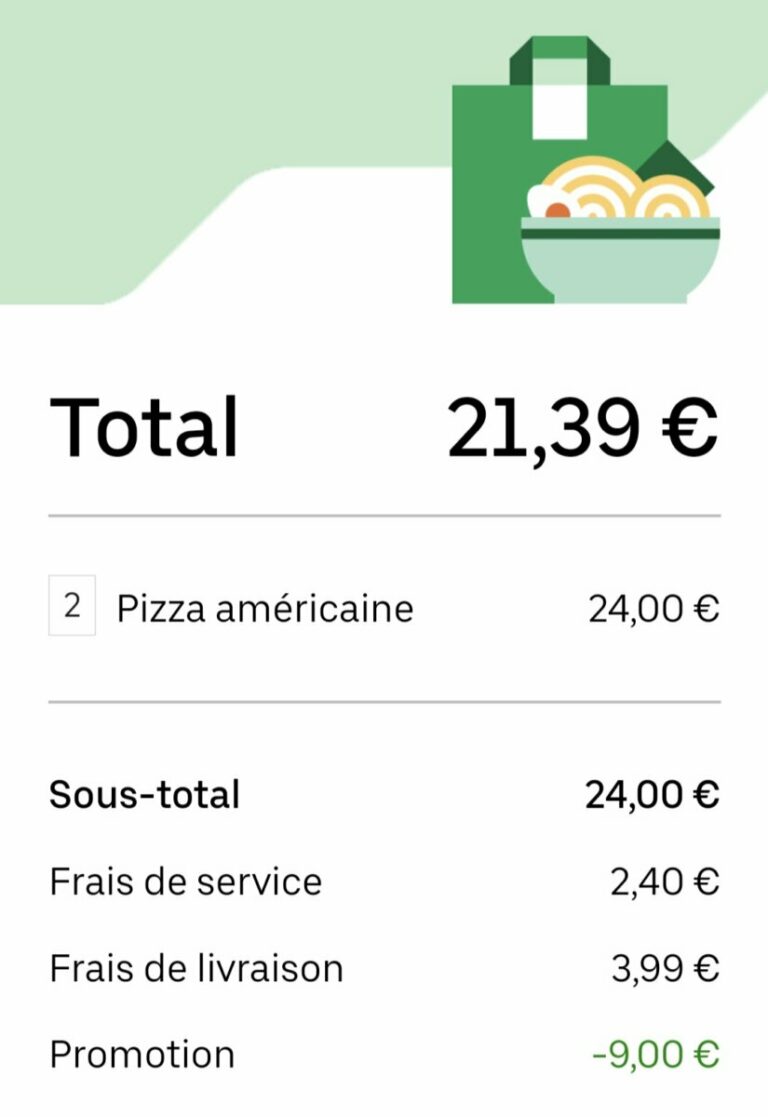Click the Frais de livraison label
Image resolution: width=768 pixels, height=1117 pixels.
tap(197, 968)
